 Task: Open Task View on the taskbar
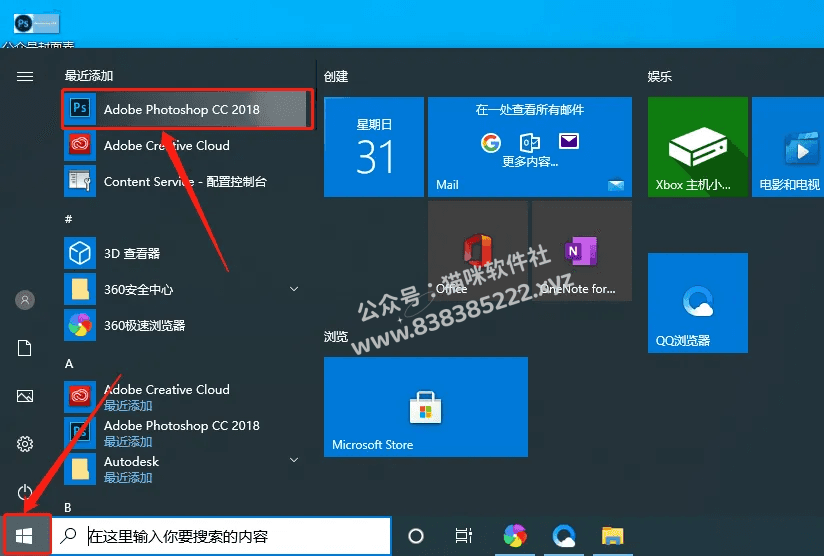[x=464, y=536]
